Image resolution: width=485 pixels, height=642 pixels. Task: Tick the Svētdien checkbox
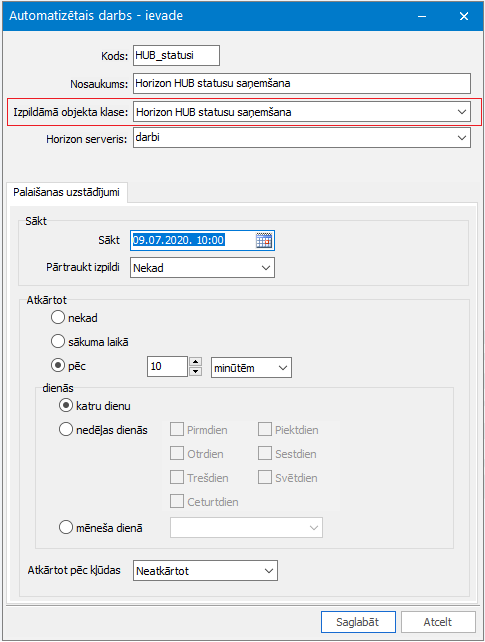(x=265, y=477)
